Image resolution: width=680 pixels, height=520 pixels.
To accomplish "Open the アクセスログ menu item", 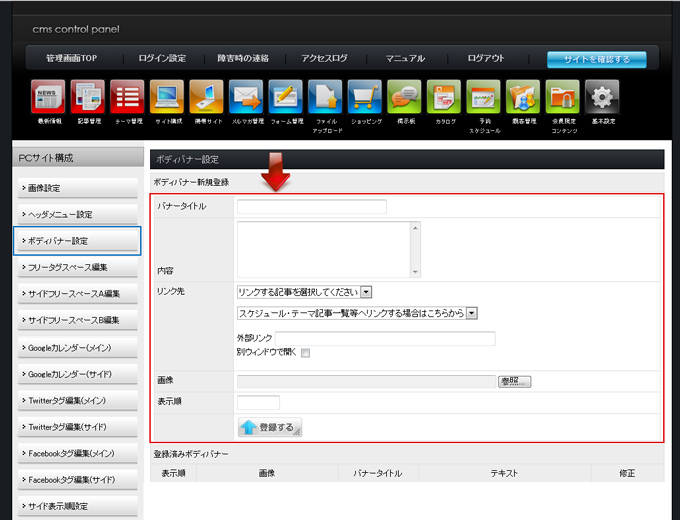I will pyautogui.click(x=324, y=59).
